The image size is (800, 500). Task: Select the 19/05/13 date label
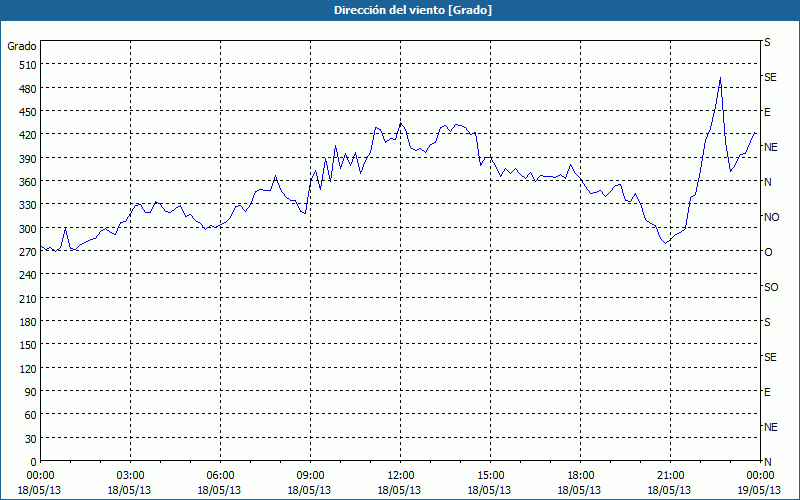coord(760,490)
